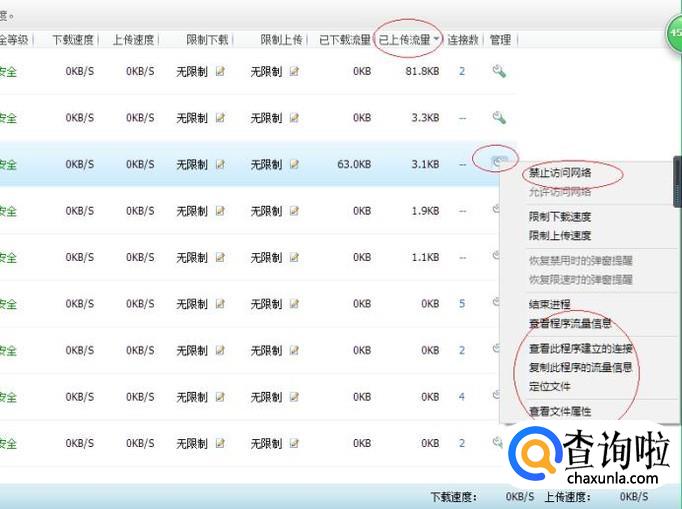
Task: Click connection count in 81.8KB row
Action: click(462, 71)
